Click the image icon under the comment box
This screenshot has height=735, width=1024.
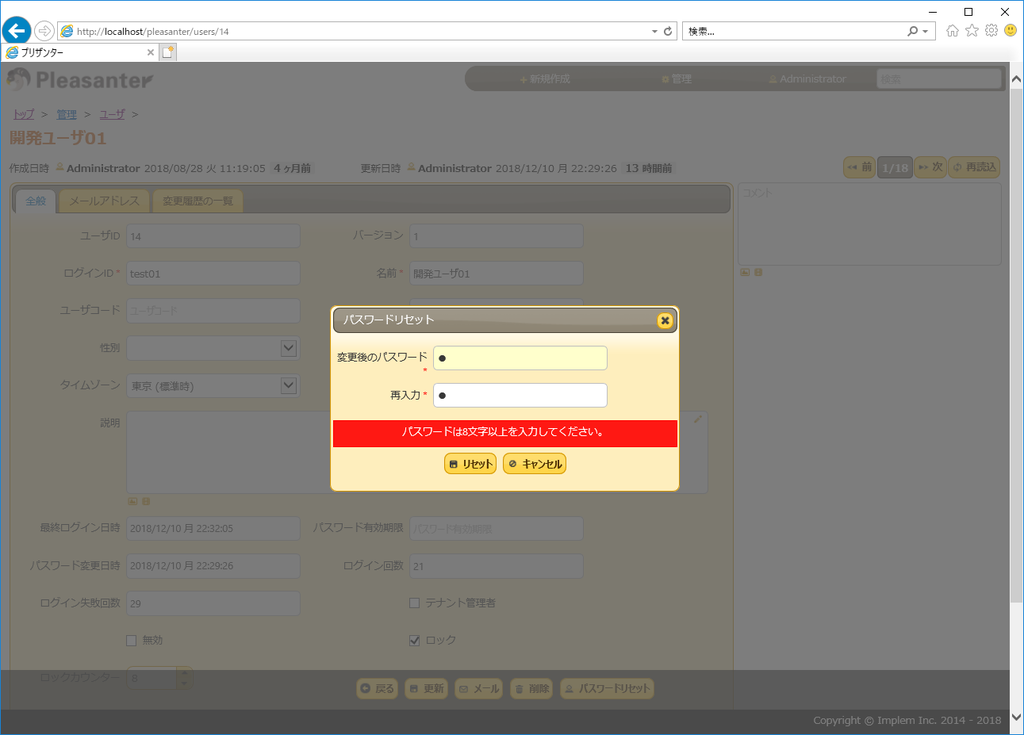click(745, 272)
